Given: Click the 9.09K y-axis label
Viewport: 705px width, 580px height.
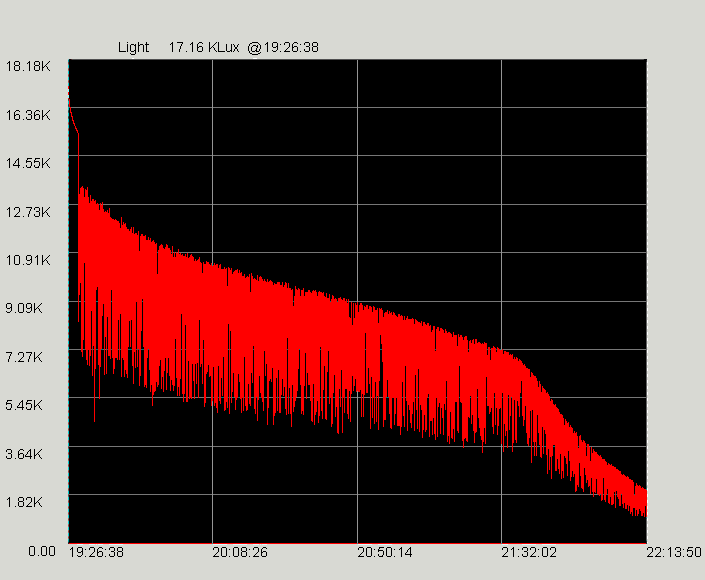Looking at the screenshot, I should [24, 308].
